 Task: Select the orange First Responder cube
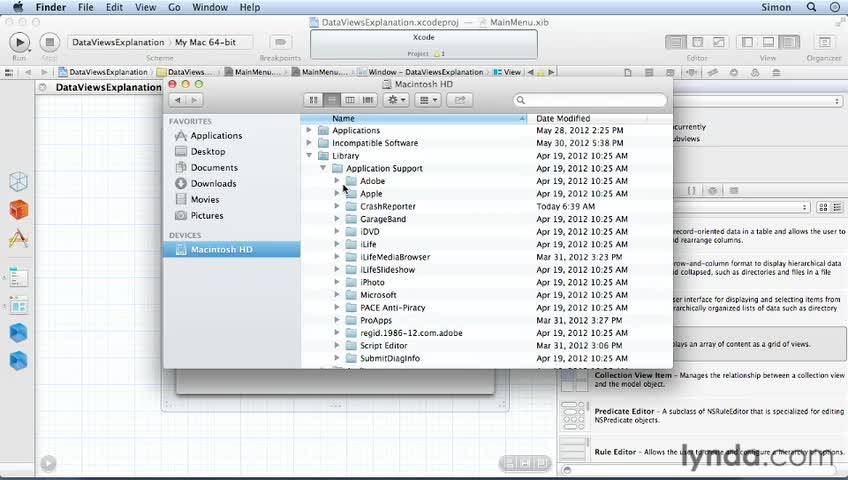18,210
